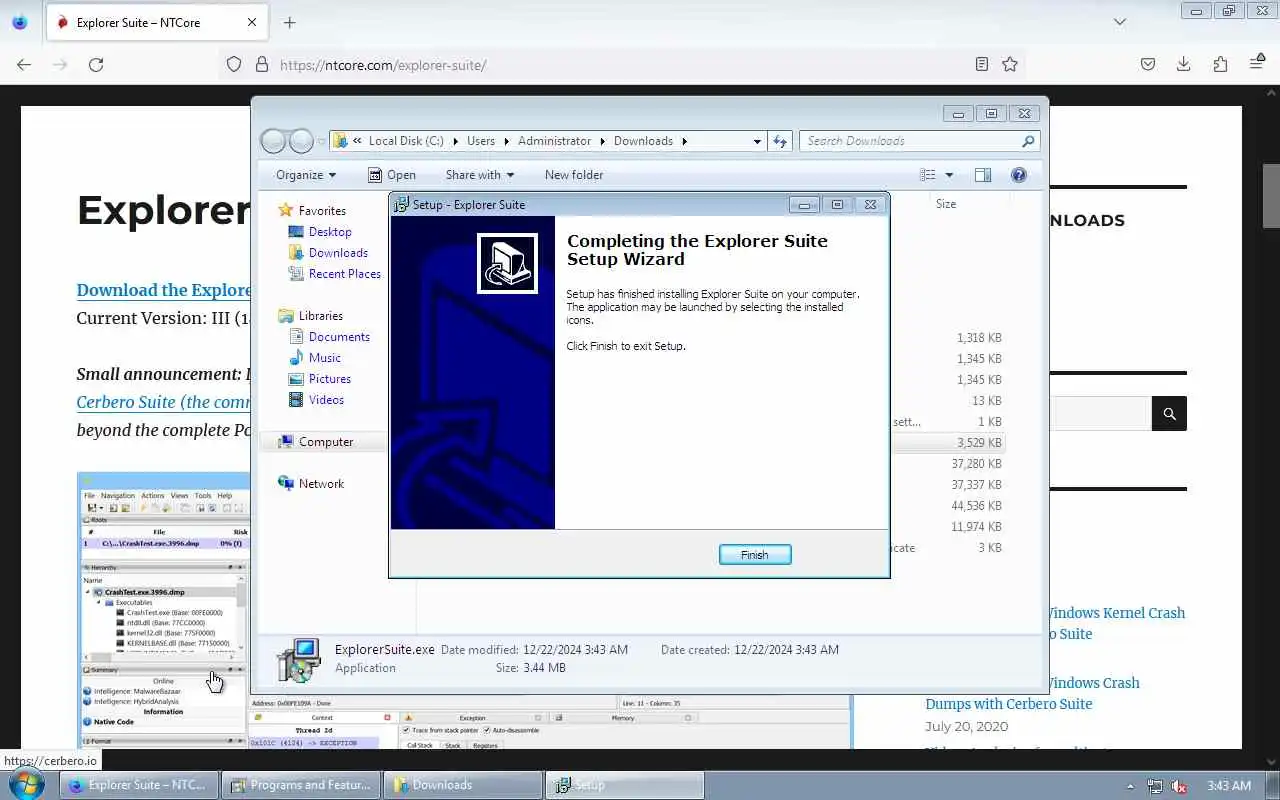Click the network tray icon
The image size is (1280, 800).
click(1155, 786)
